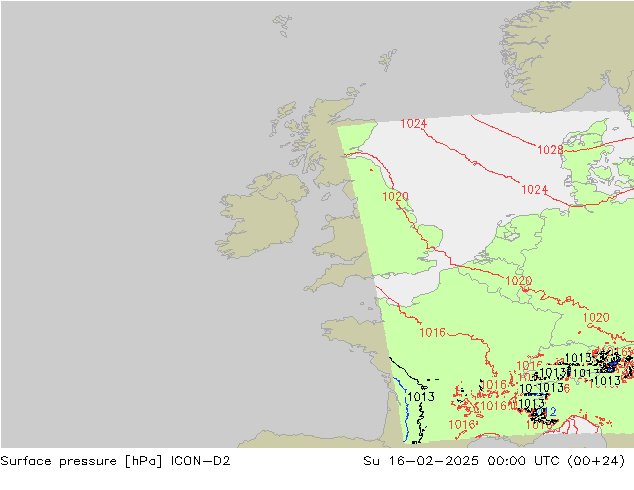Click the white high-pressure area over North Sea
Image resolution: width=634 pixels, height=490 pixels.
click(x=470, y=200)
